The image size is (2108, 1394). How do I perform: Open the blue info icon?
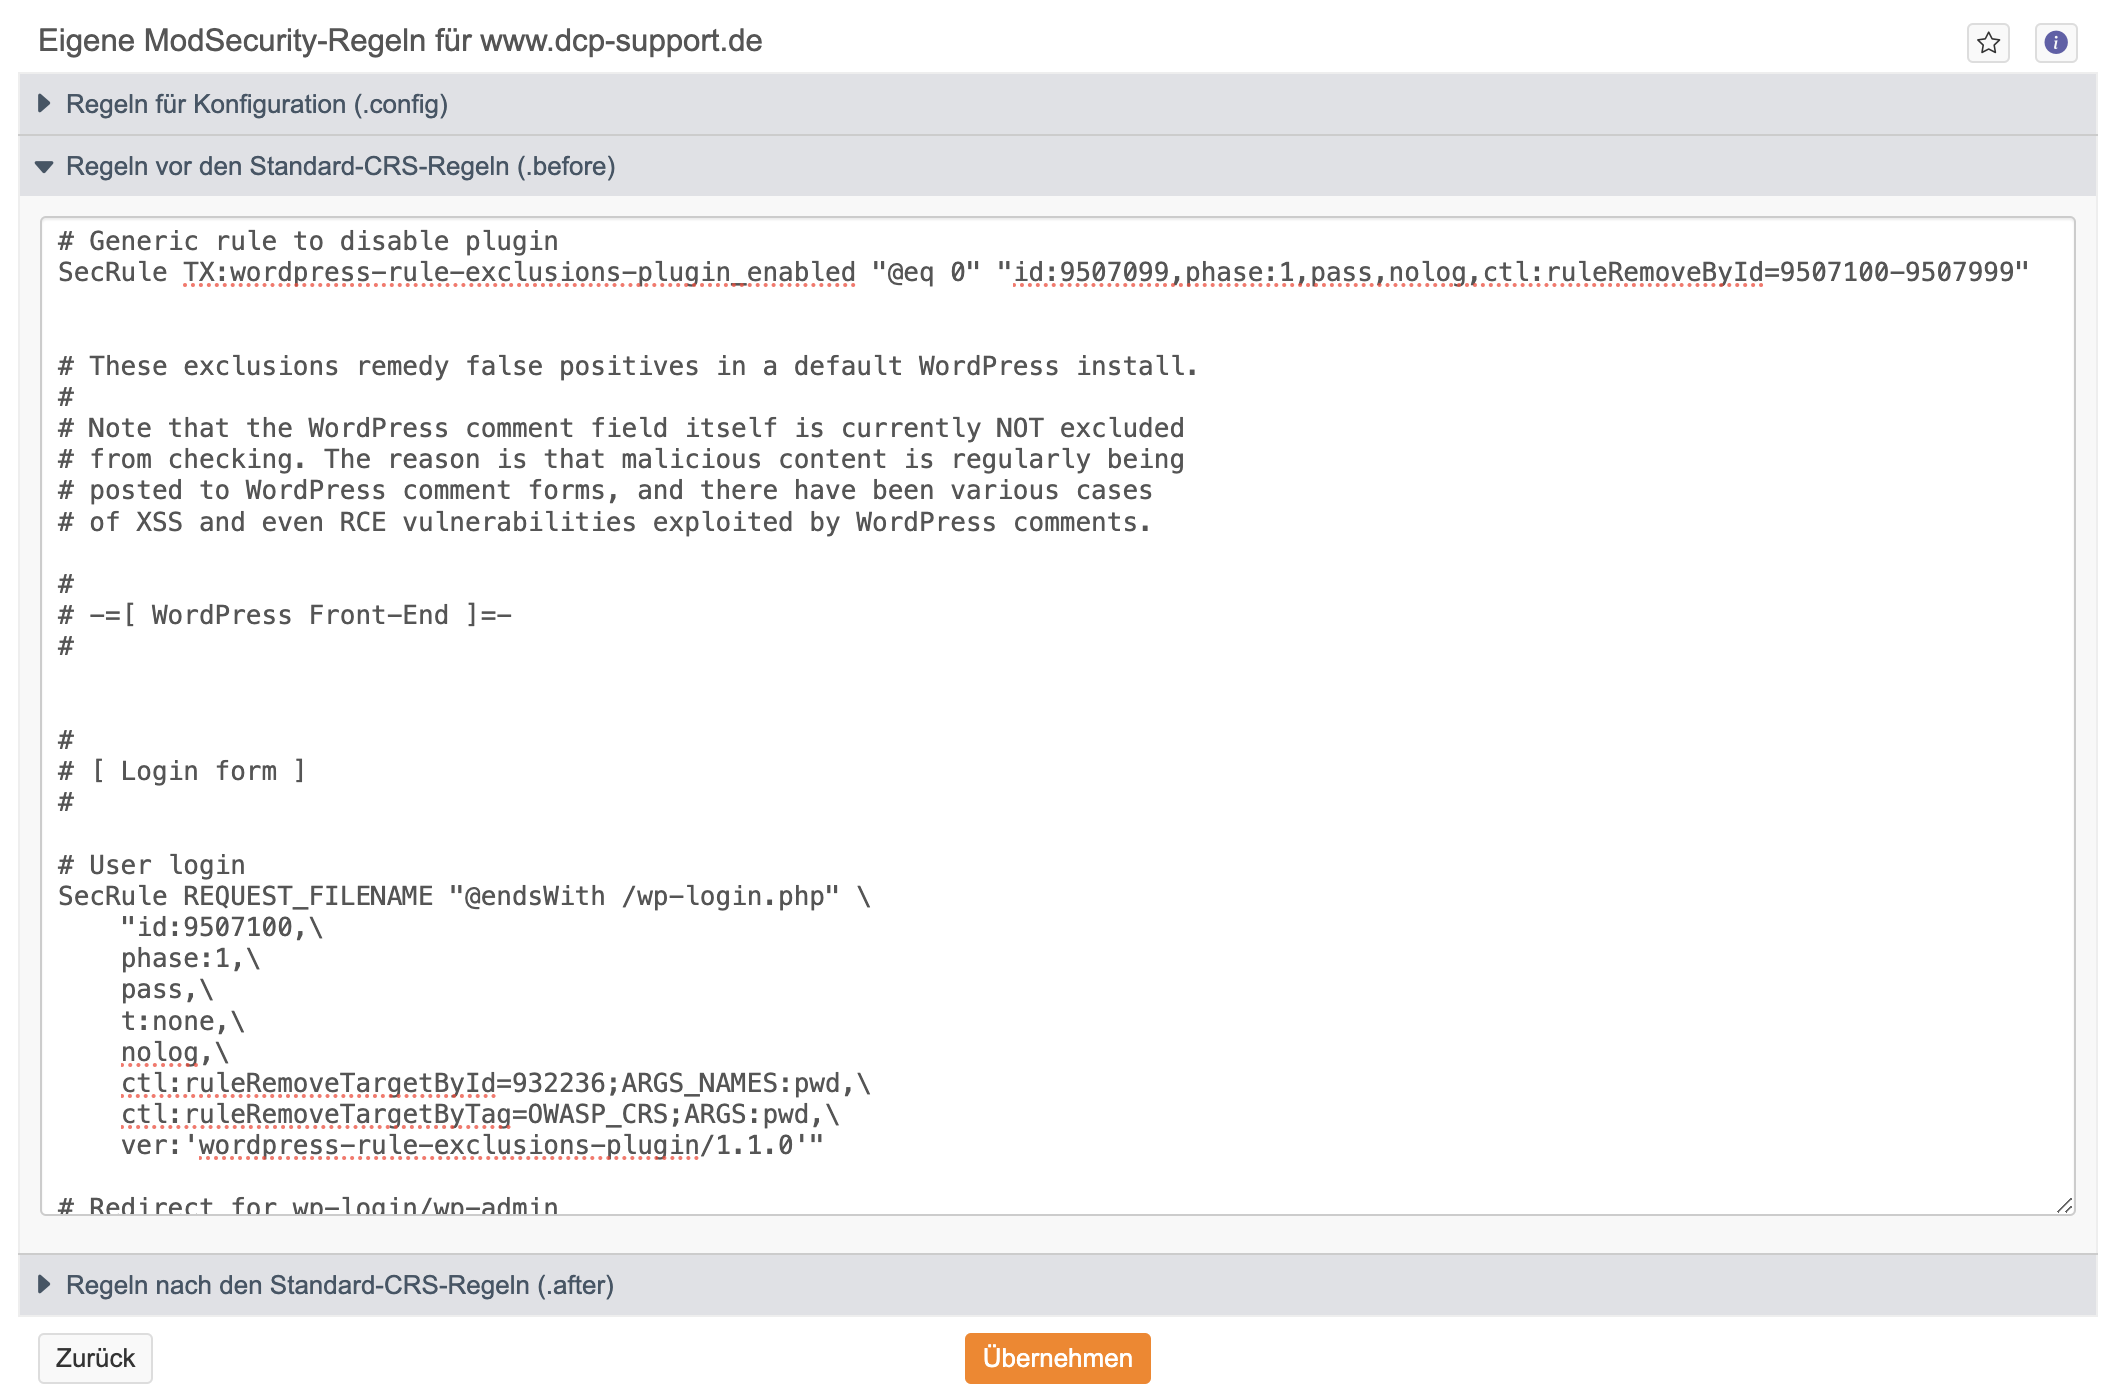[x=2056, y=43]
